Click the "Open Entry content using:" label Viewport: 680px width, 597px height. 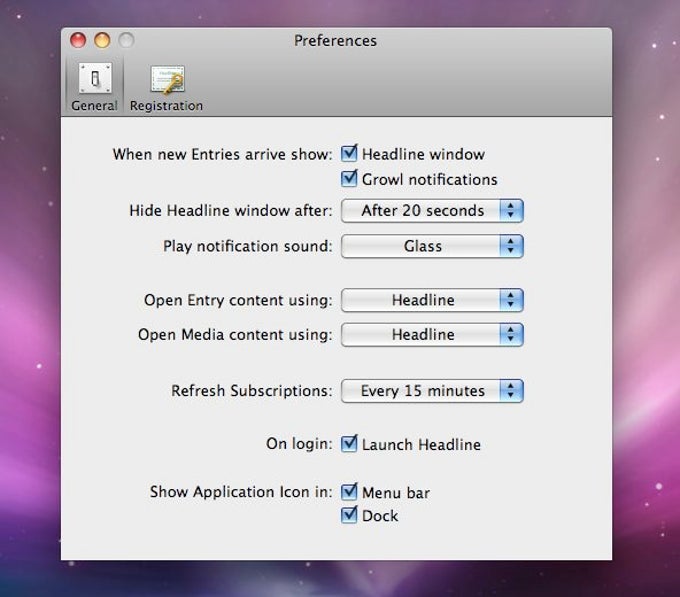tap(238, 300)
